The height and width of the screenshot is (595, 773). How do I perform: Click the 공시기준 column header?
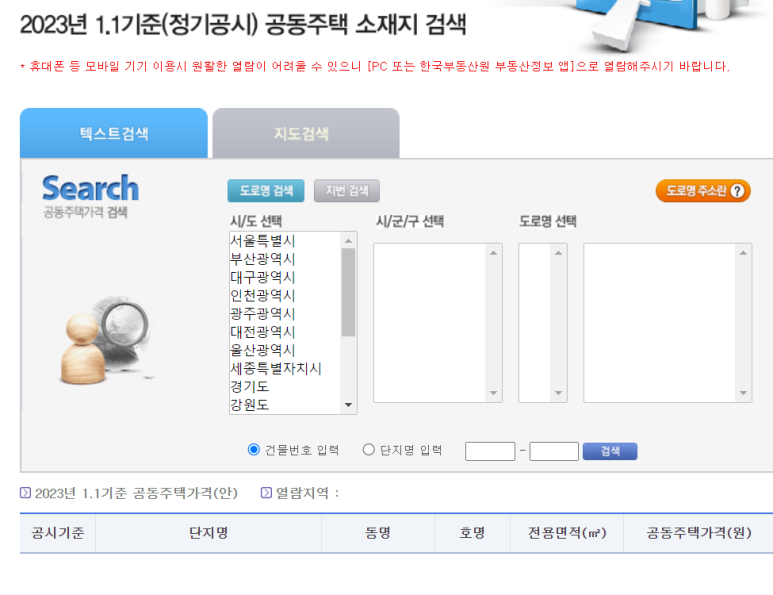tap(58, 533)
